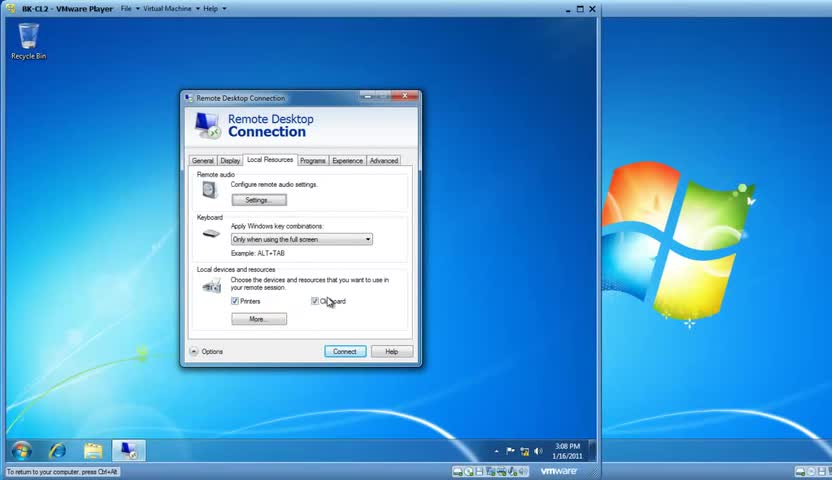832x480 pixels.
Task: Click 'To return to your computer' status text
Action: pos(62,472)
